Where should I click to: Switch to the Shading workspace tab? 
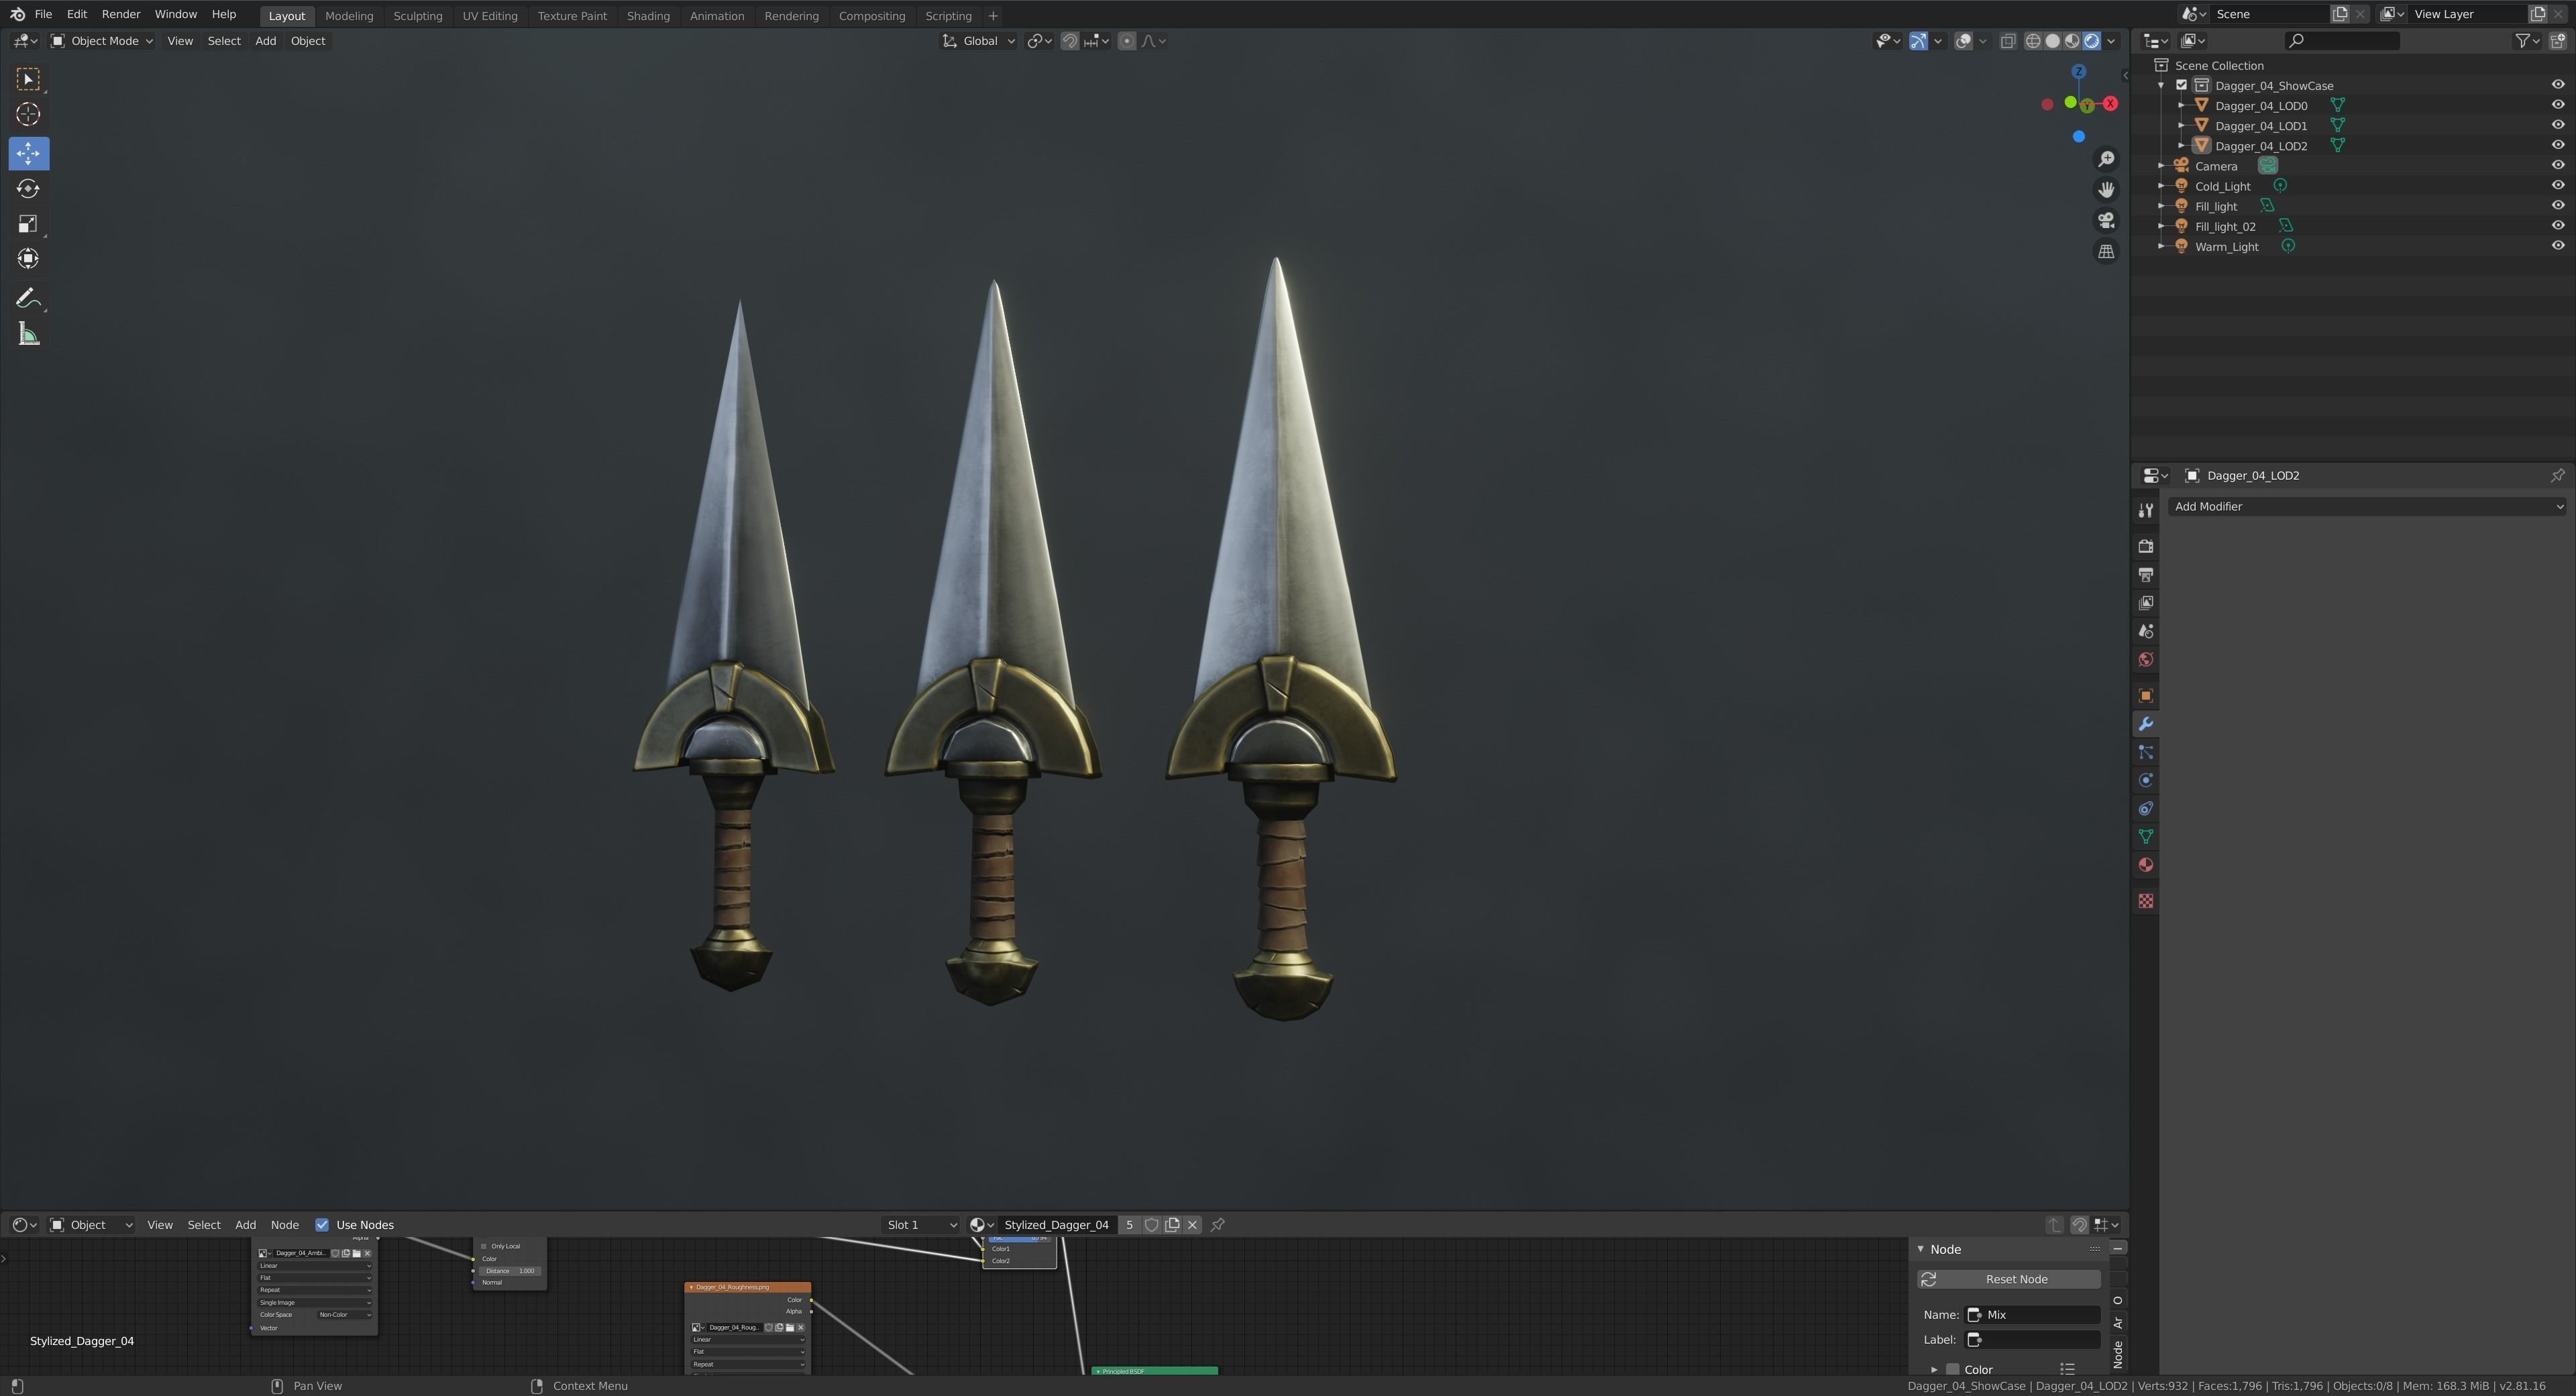648,16
